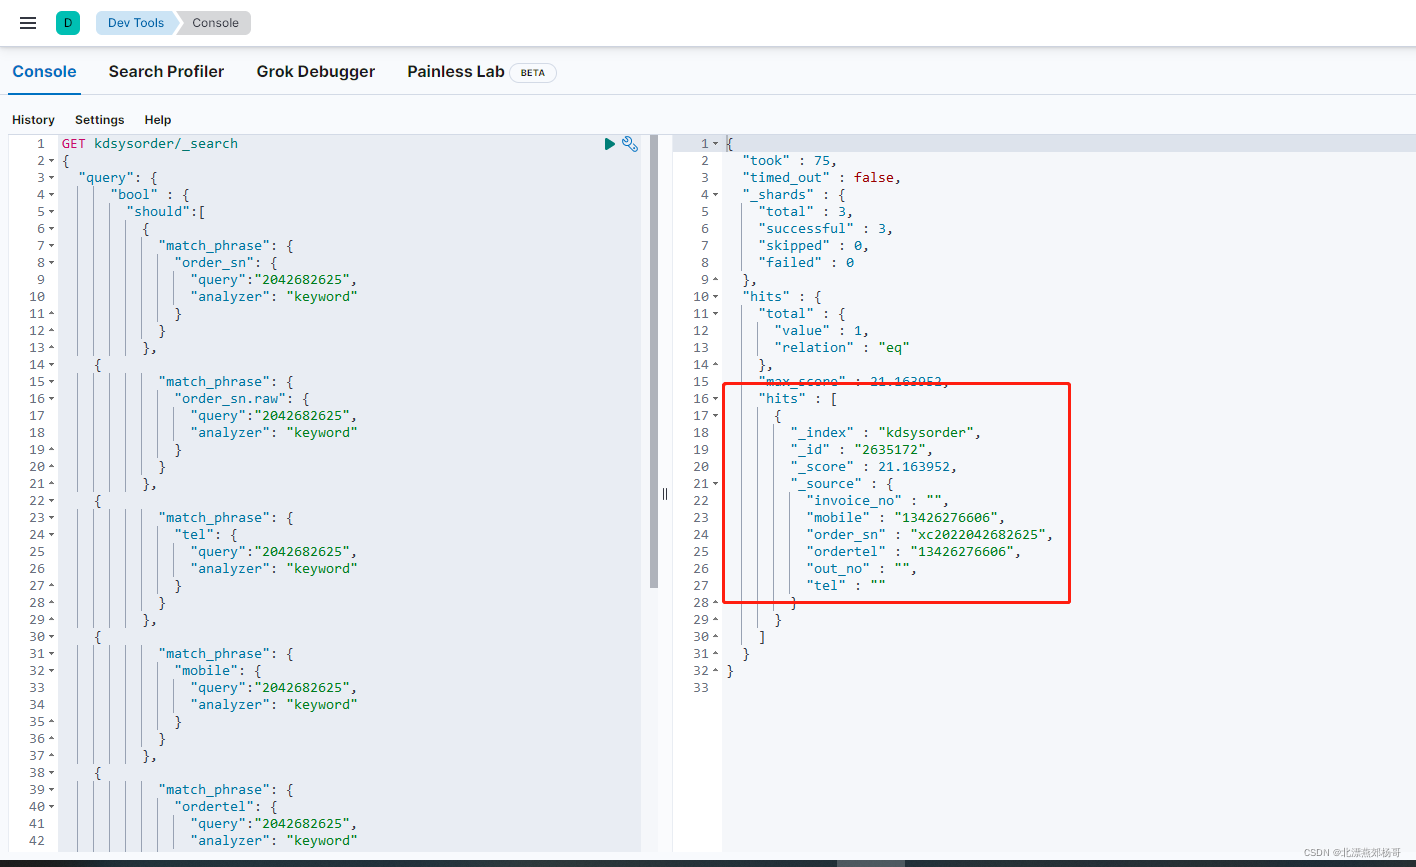Collapse the fold at editor line 2
The image size is (1416, 867).
(x=50, y=161)
